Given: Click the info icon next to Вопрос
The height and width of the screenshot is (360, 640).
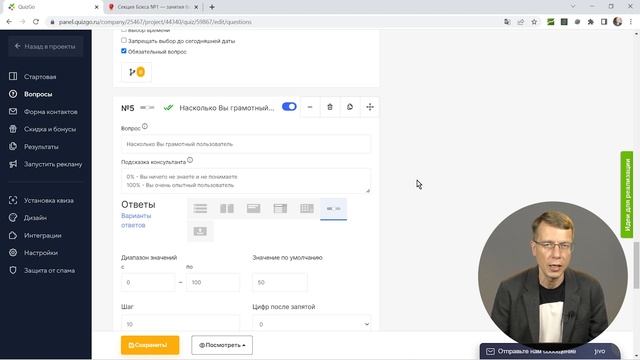Looking at the screenshot, I should [x=145, y=127].
